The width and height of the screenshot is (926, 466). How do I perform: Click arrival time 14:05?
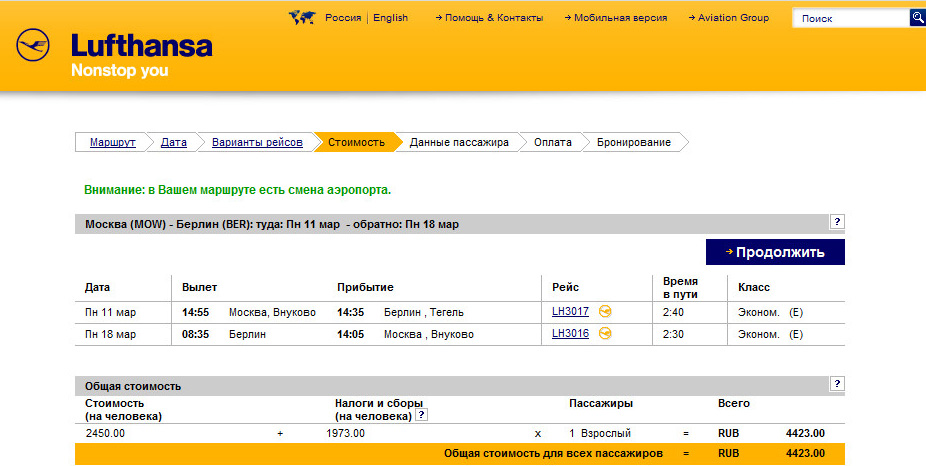tap(351, 334)
